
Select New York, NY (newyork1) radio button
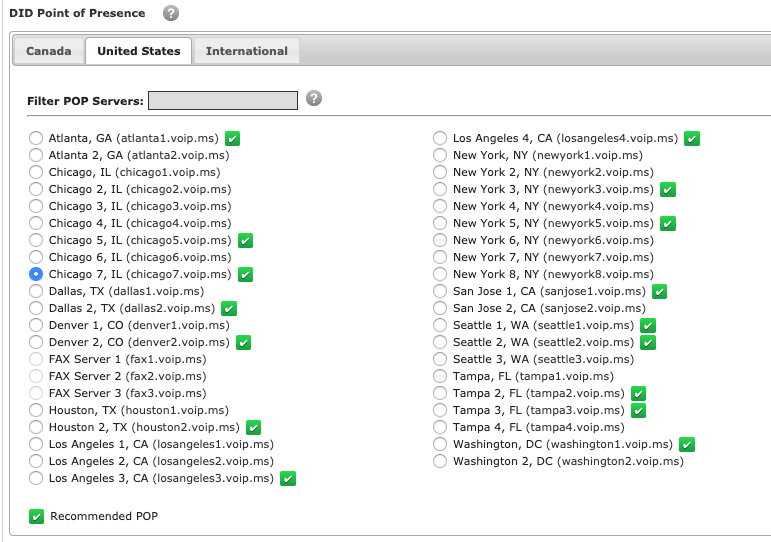440,155
